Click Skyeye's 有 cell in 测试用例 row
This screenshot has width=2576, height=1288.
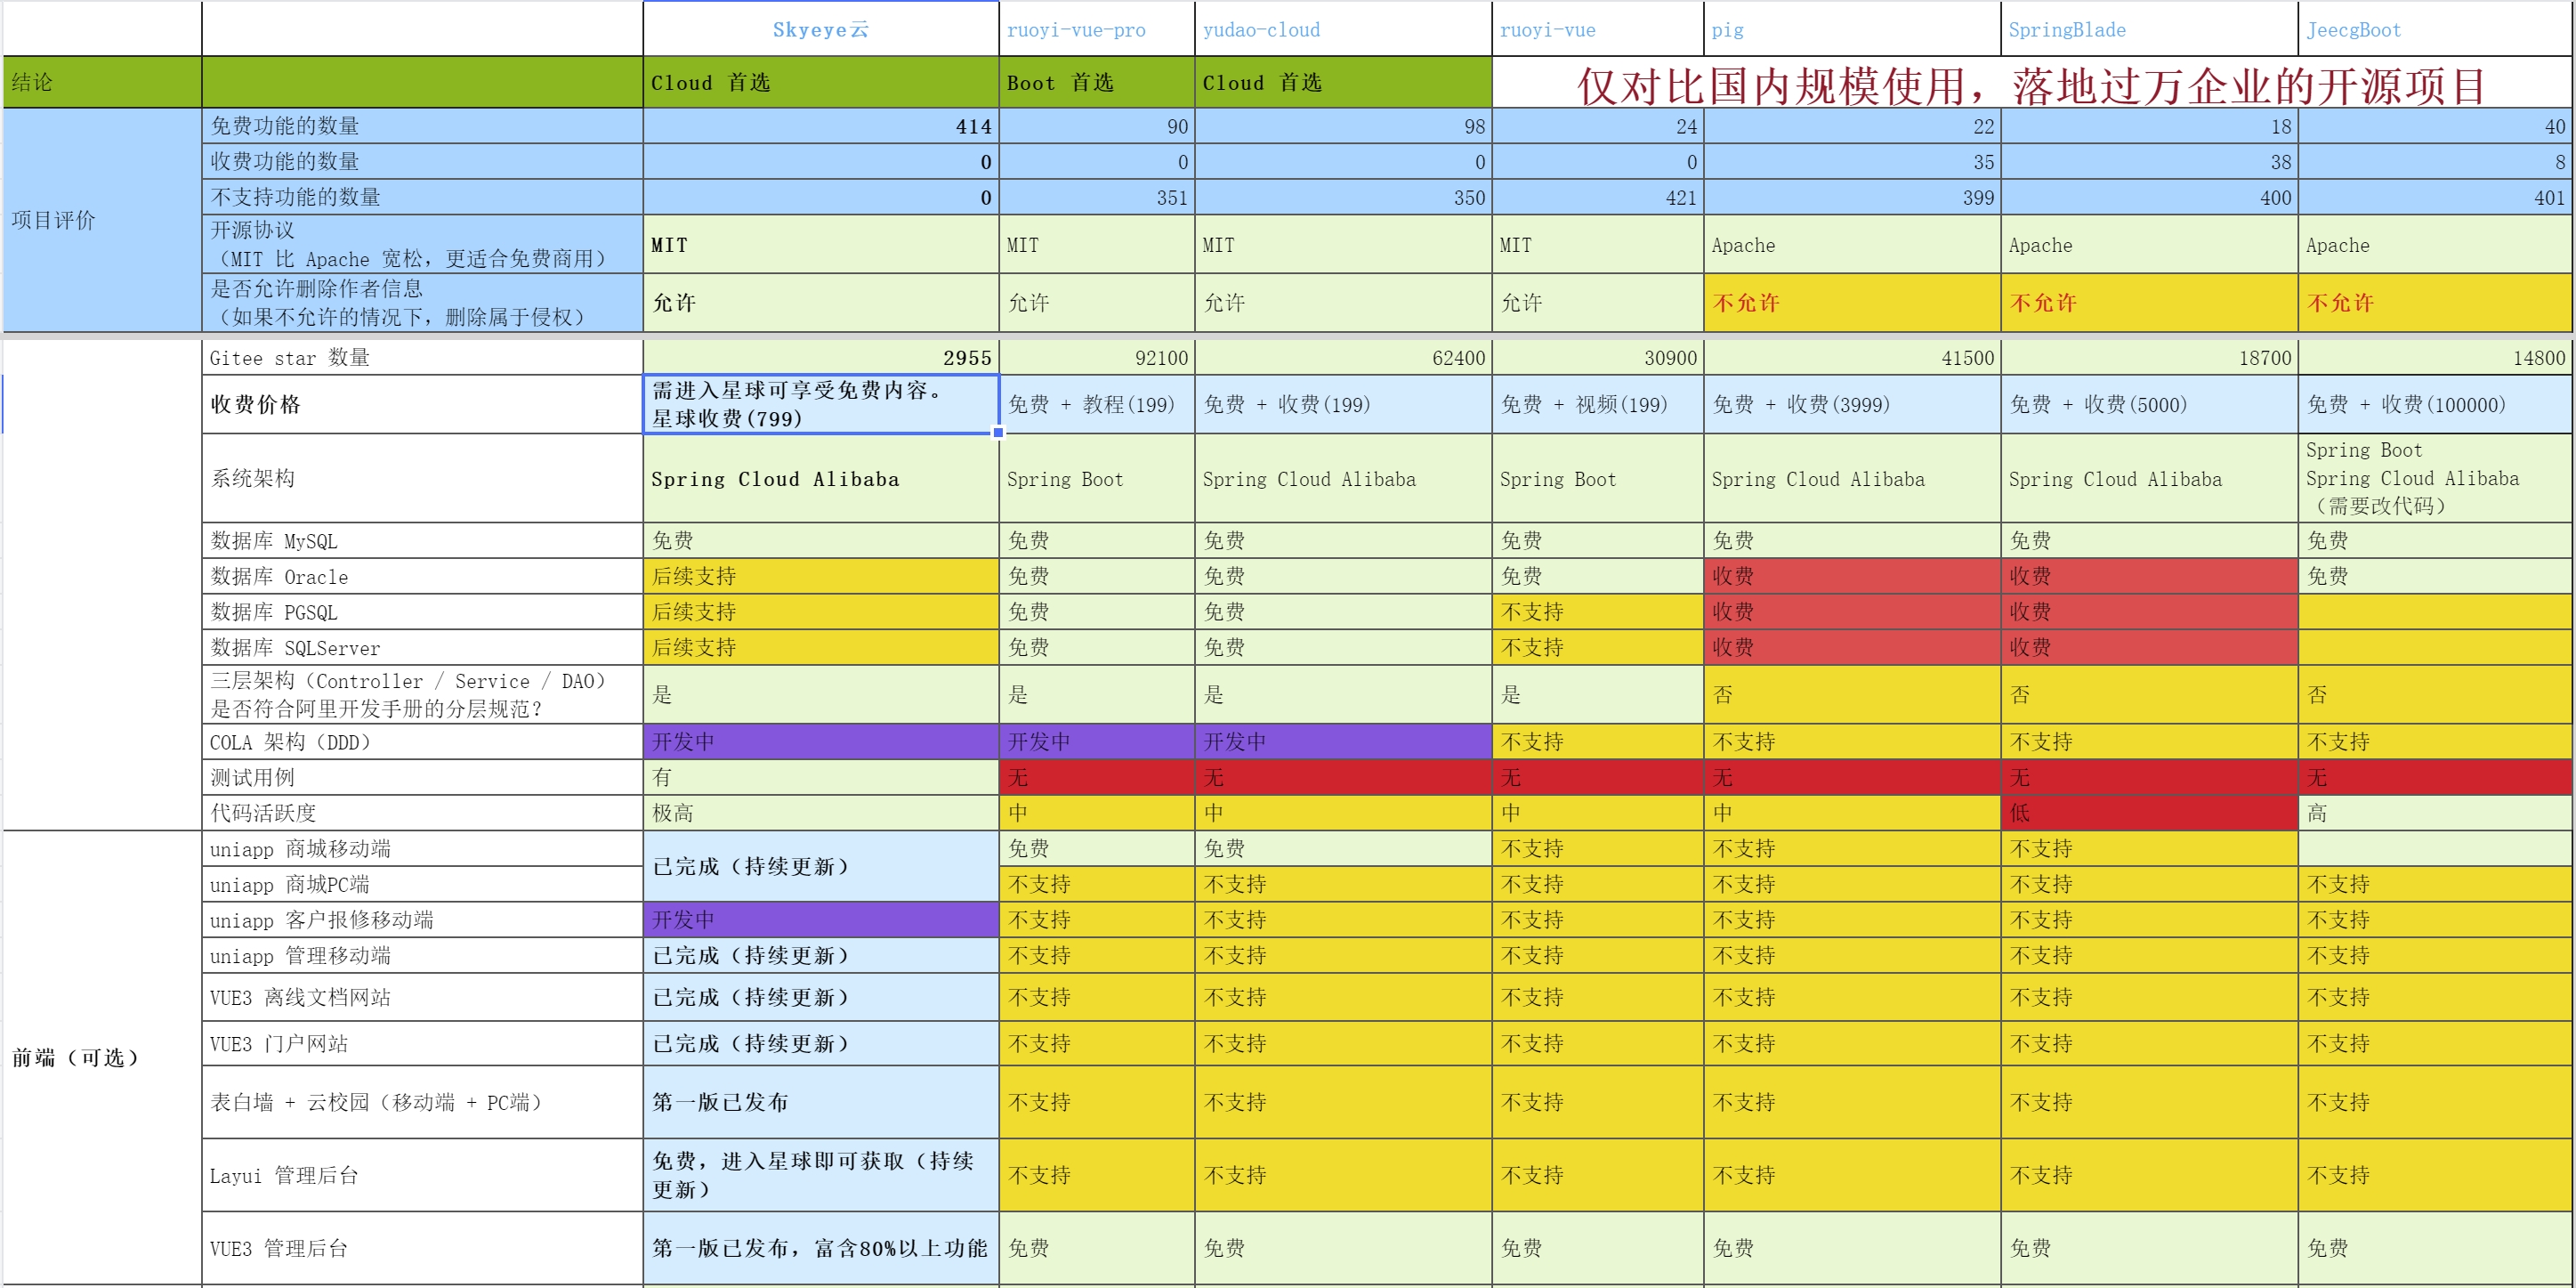click(x=821, y=777)
